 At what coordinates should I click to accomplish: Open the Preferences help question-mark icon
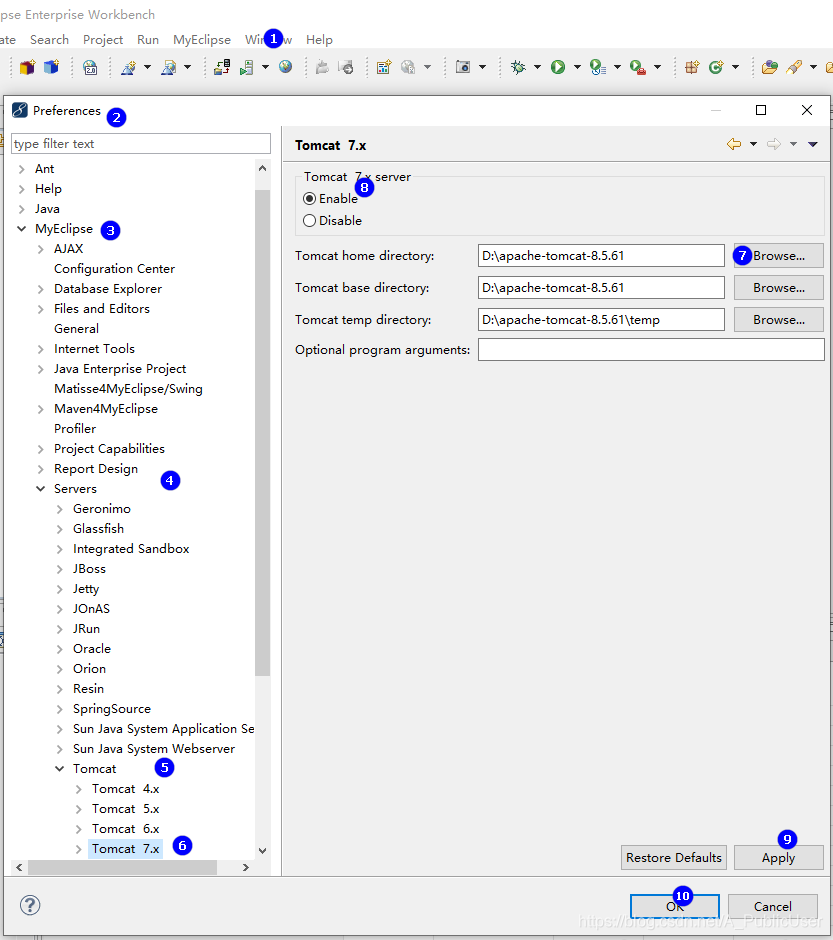tap(30, 905)
